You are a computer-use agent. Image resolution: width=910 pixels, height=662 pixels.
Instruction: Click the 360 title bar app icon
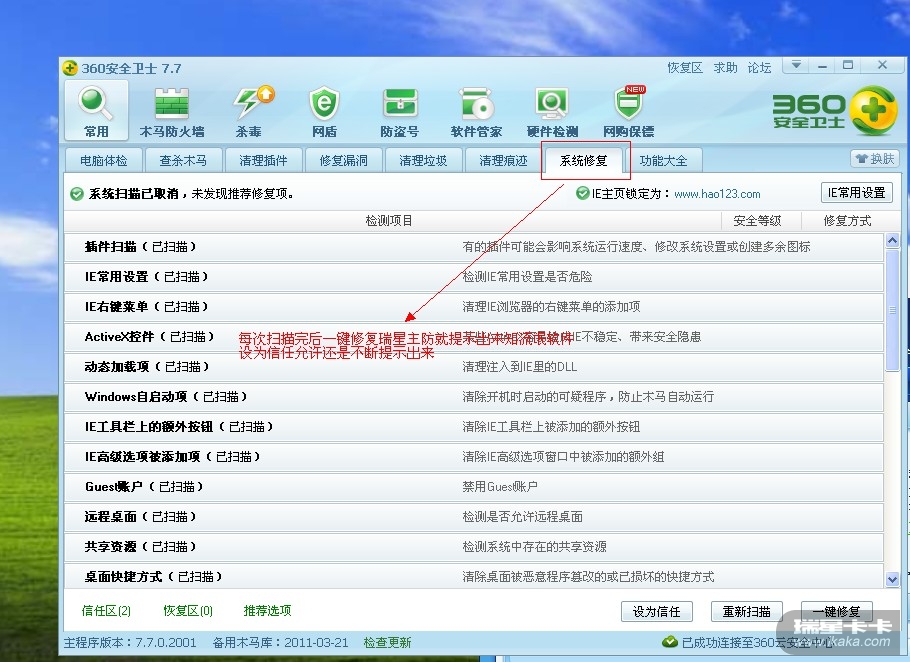coord(70,68)
